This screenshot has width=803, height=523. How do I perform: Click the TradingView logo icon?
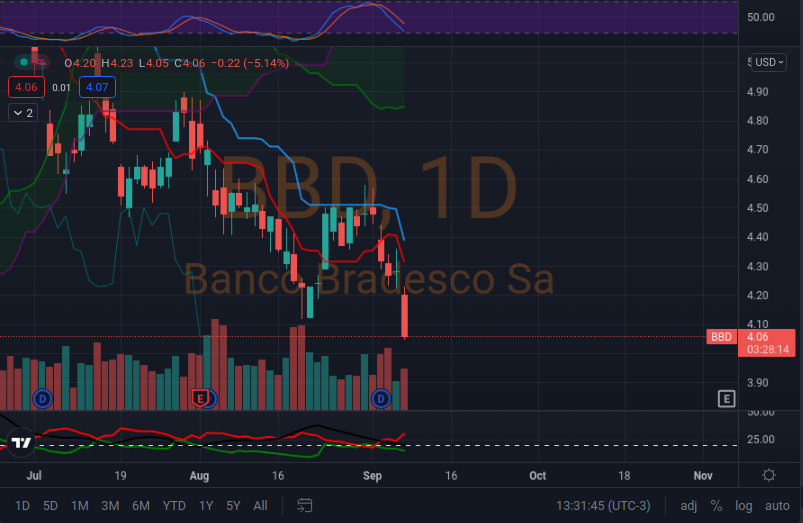(x=21, y=441)
